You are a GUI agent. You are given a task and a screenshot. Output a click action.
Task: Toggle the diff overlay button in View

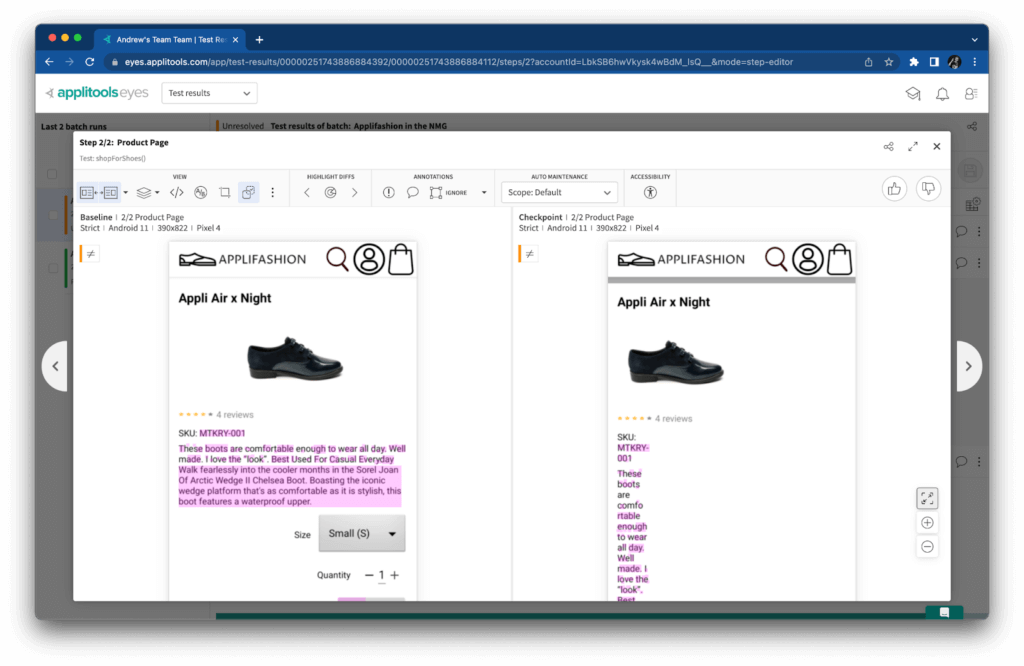(249, 192)
